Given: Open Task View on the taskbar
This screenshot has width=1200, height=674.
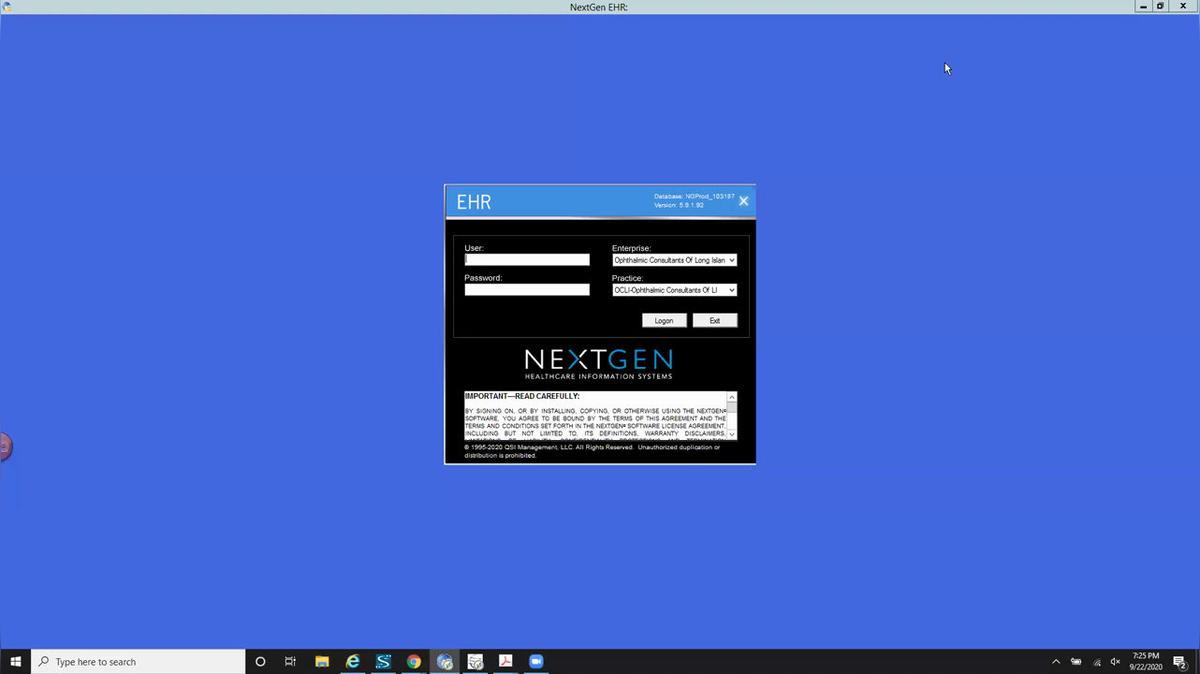Looking at the screenshot, I should tap(290, 662).
